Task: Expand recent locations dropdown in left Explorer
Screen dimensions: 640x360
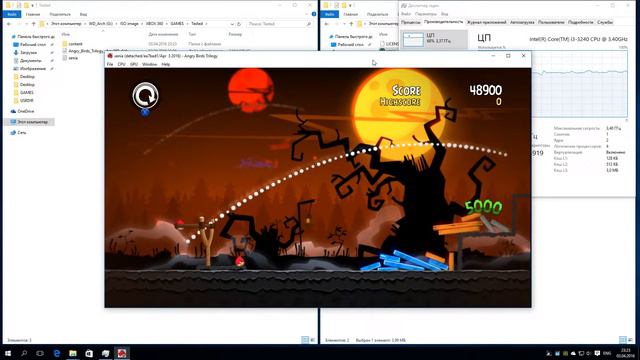Action: click(x=27, y=24)
